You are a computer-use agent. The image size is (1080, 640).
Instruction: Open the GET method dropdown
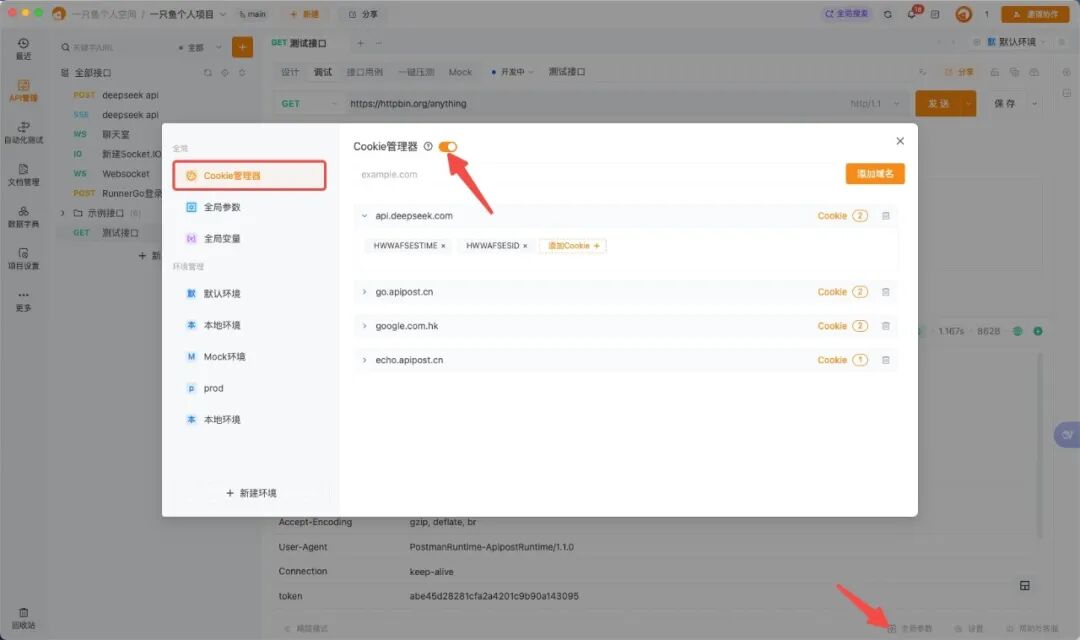(x=308, y=103)
